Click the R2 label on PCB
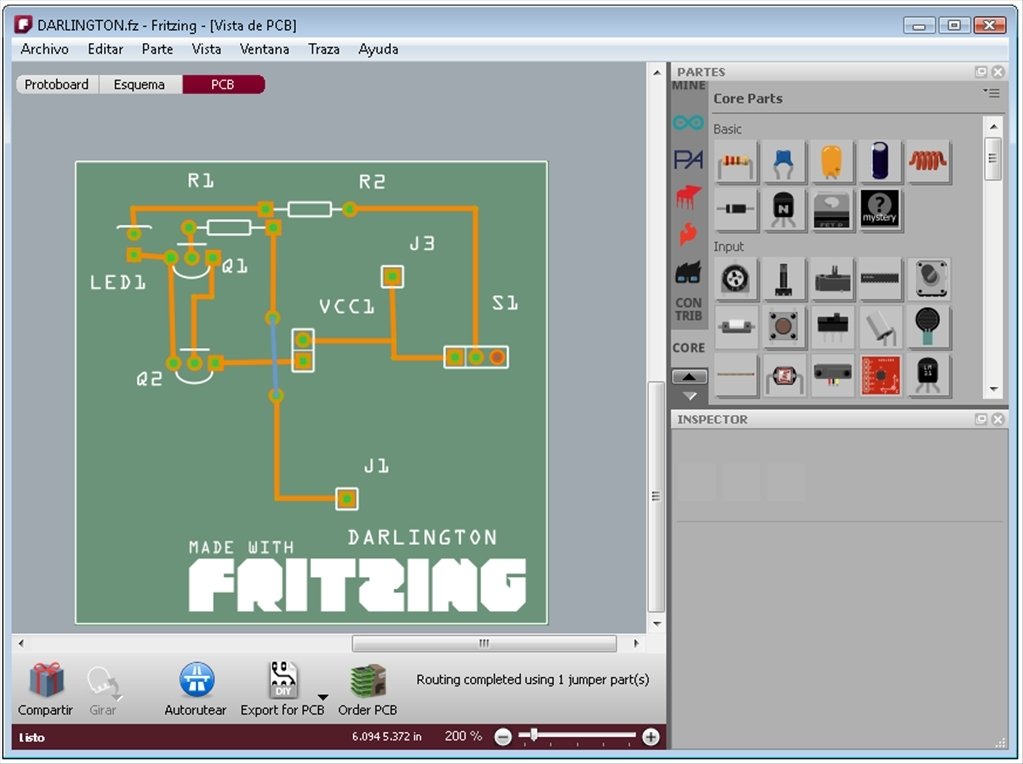1023x764 pixels. click(x=372, y=181)
